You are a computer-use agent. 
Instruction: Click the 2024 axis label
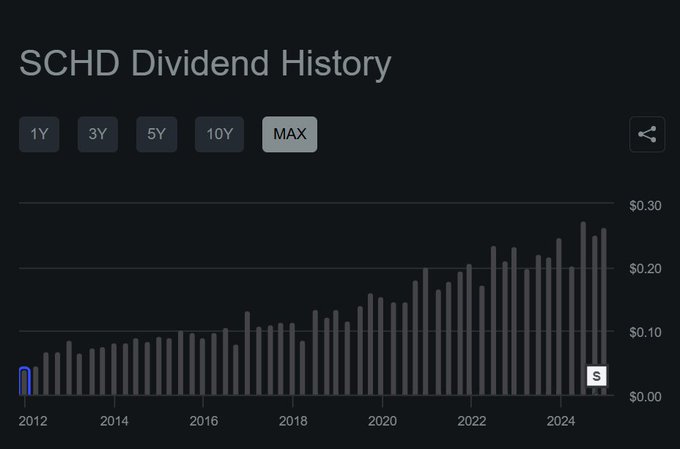click(561, 421)
